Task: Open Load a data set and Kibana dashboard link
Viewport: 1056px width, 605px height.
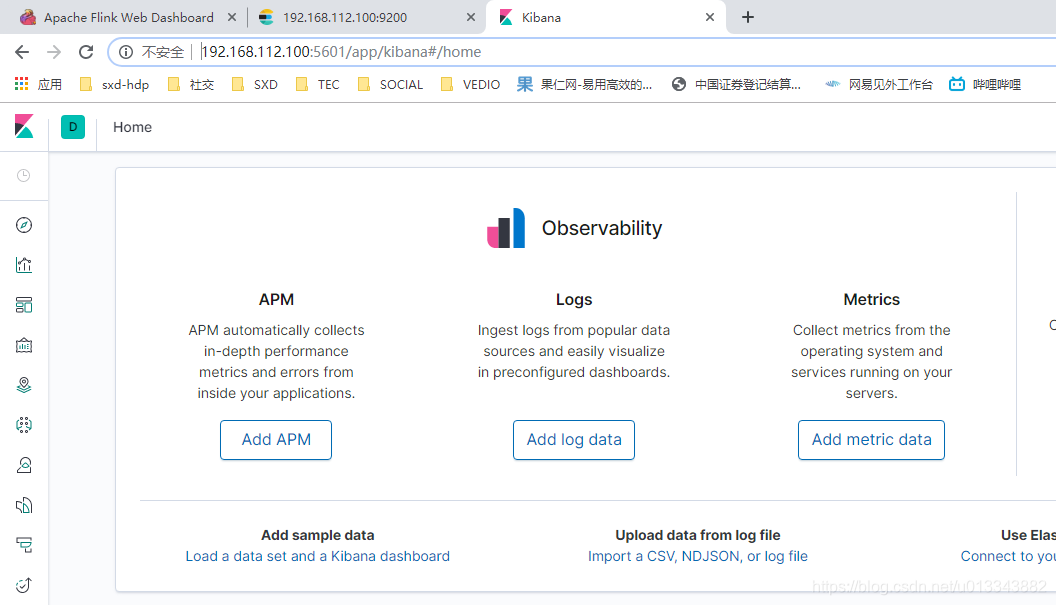Action: pyautogui.click(x=317, y=556)
